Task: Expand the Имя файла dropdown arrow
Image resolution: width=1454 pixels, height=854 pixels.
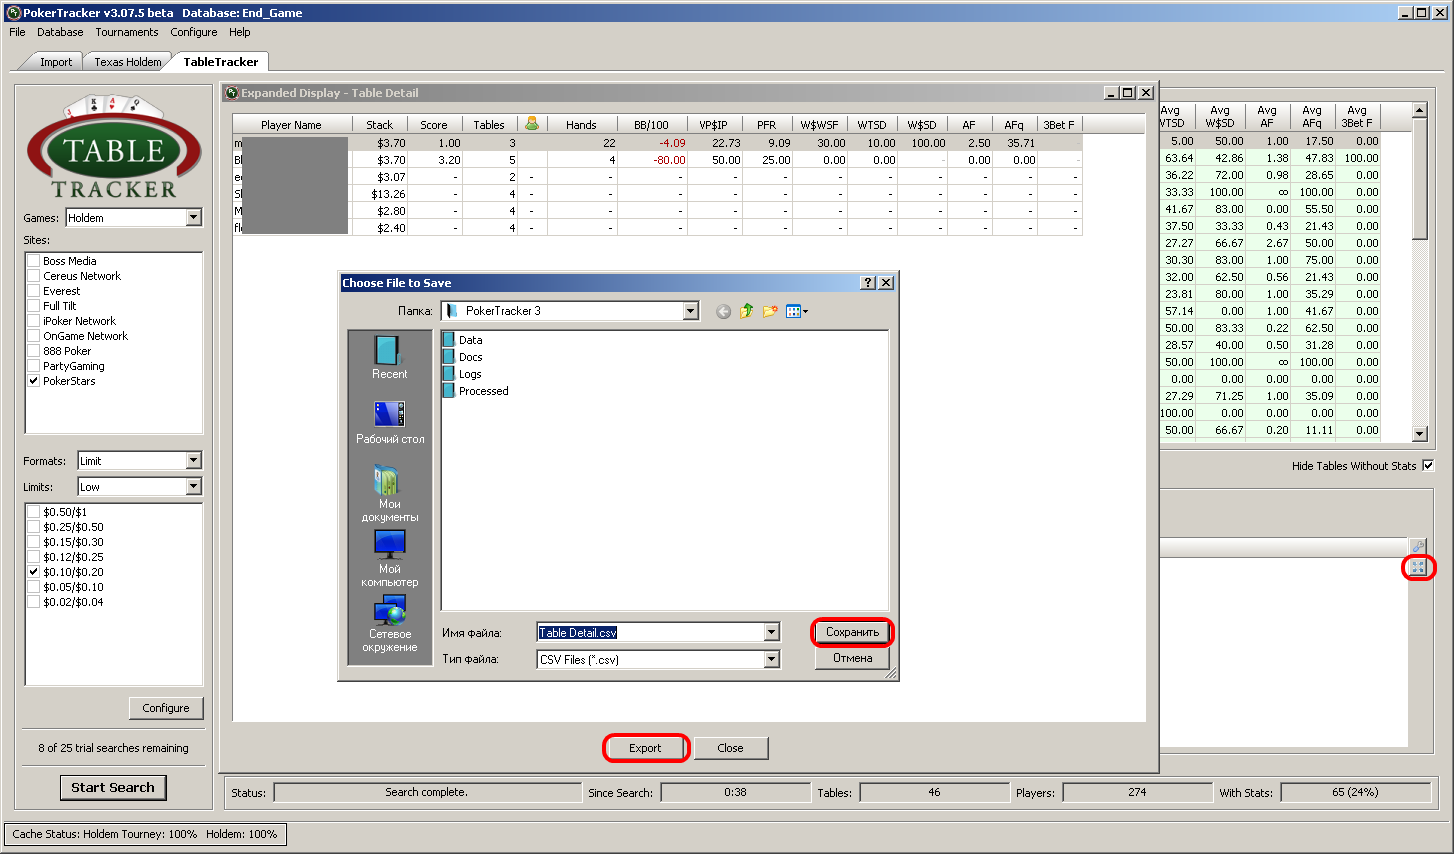Action: [771, 632]
